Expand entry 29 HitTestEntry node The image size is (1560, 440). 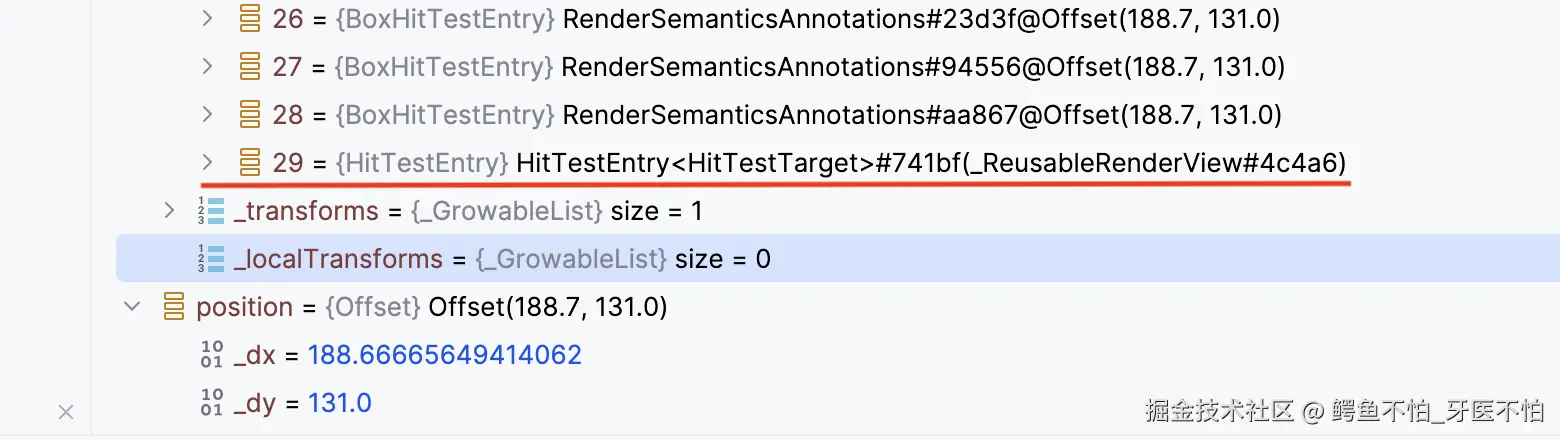tap(207, 162)
